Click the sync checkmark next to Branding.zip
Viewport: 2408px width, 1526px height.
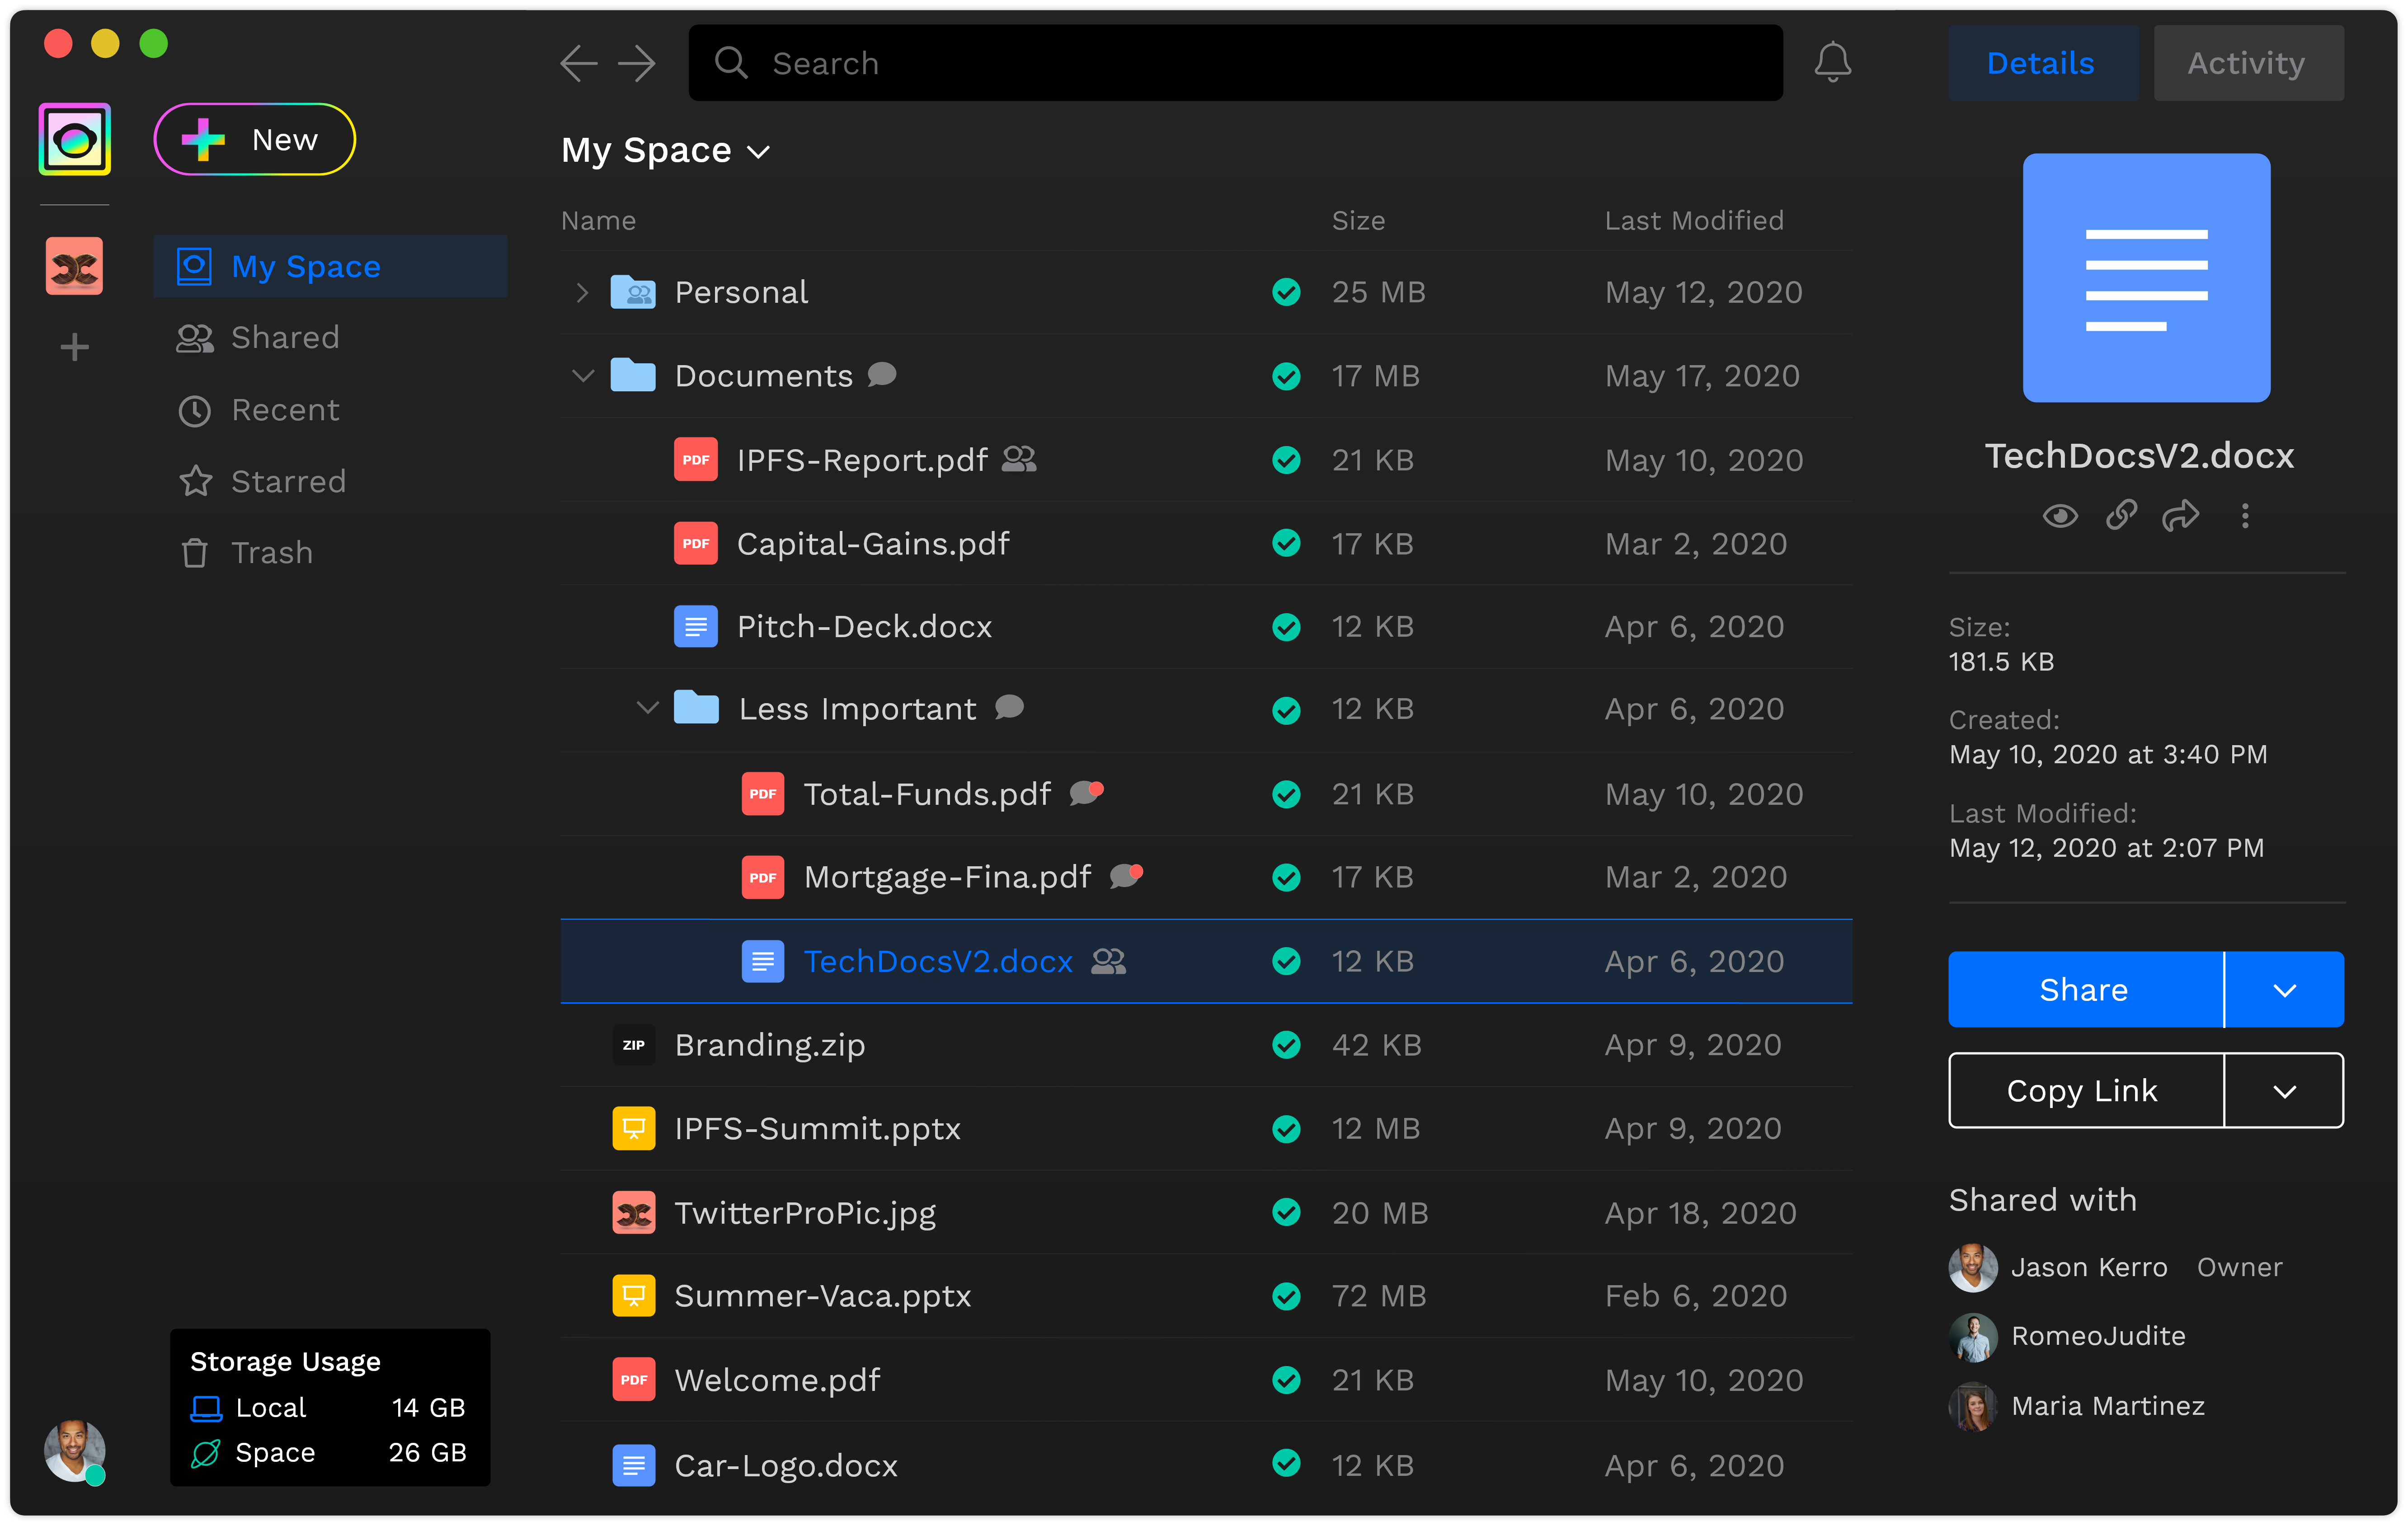(x=1286, y=1044)
